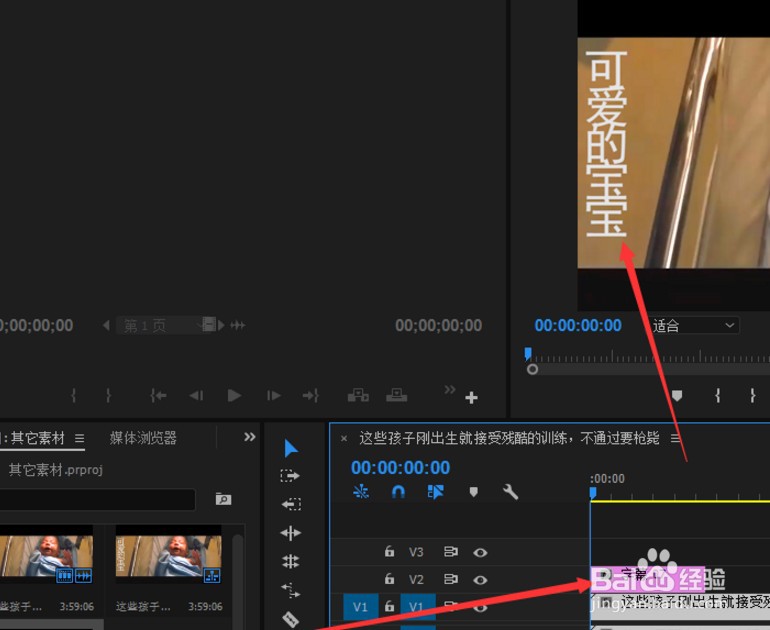Toggle nest sequence insert mode in timeline
This screenshot has width=770, height=630.
361,492
